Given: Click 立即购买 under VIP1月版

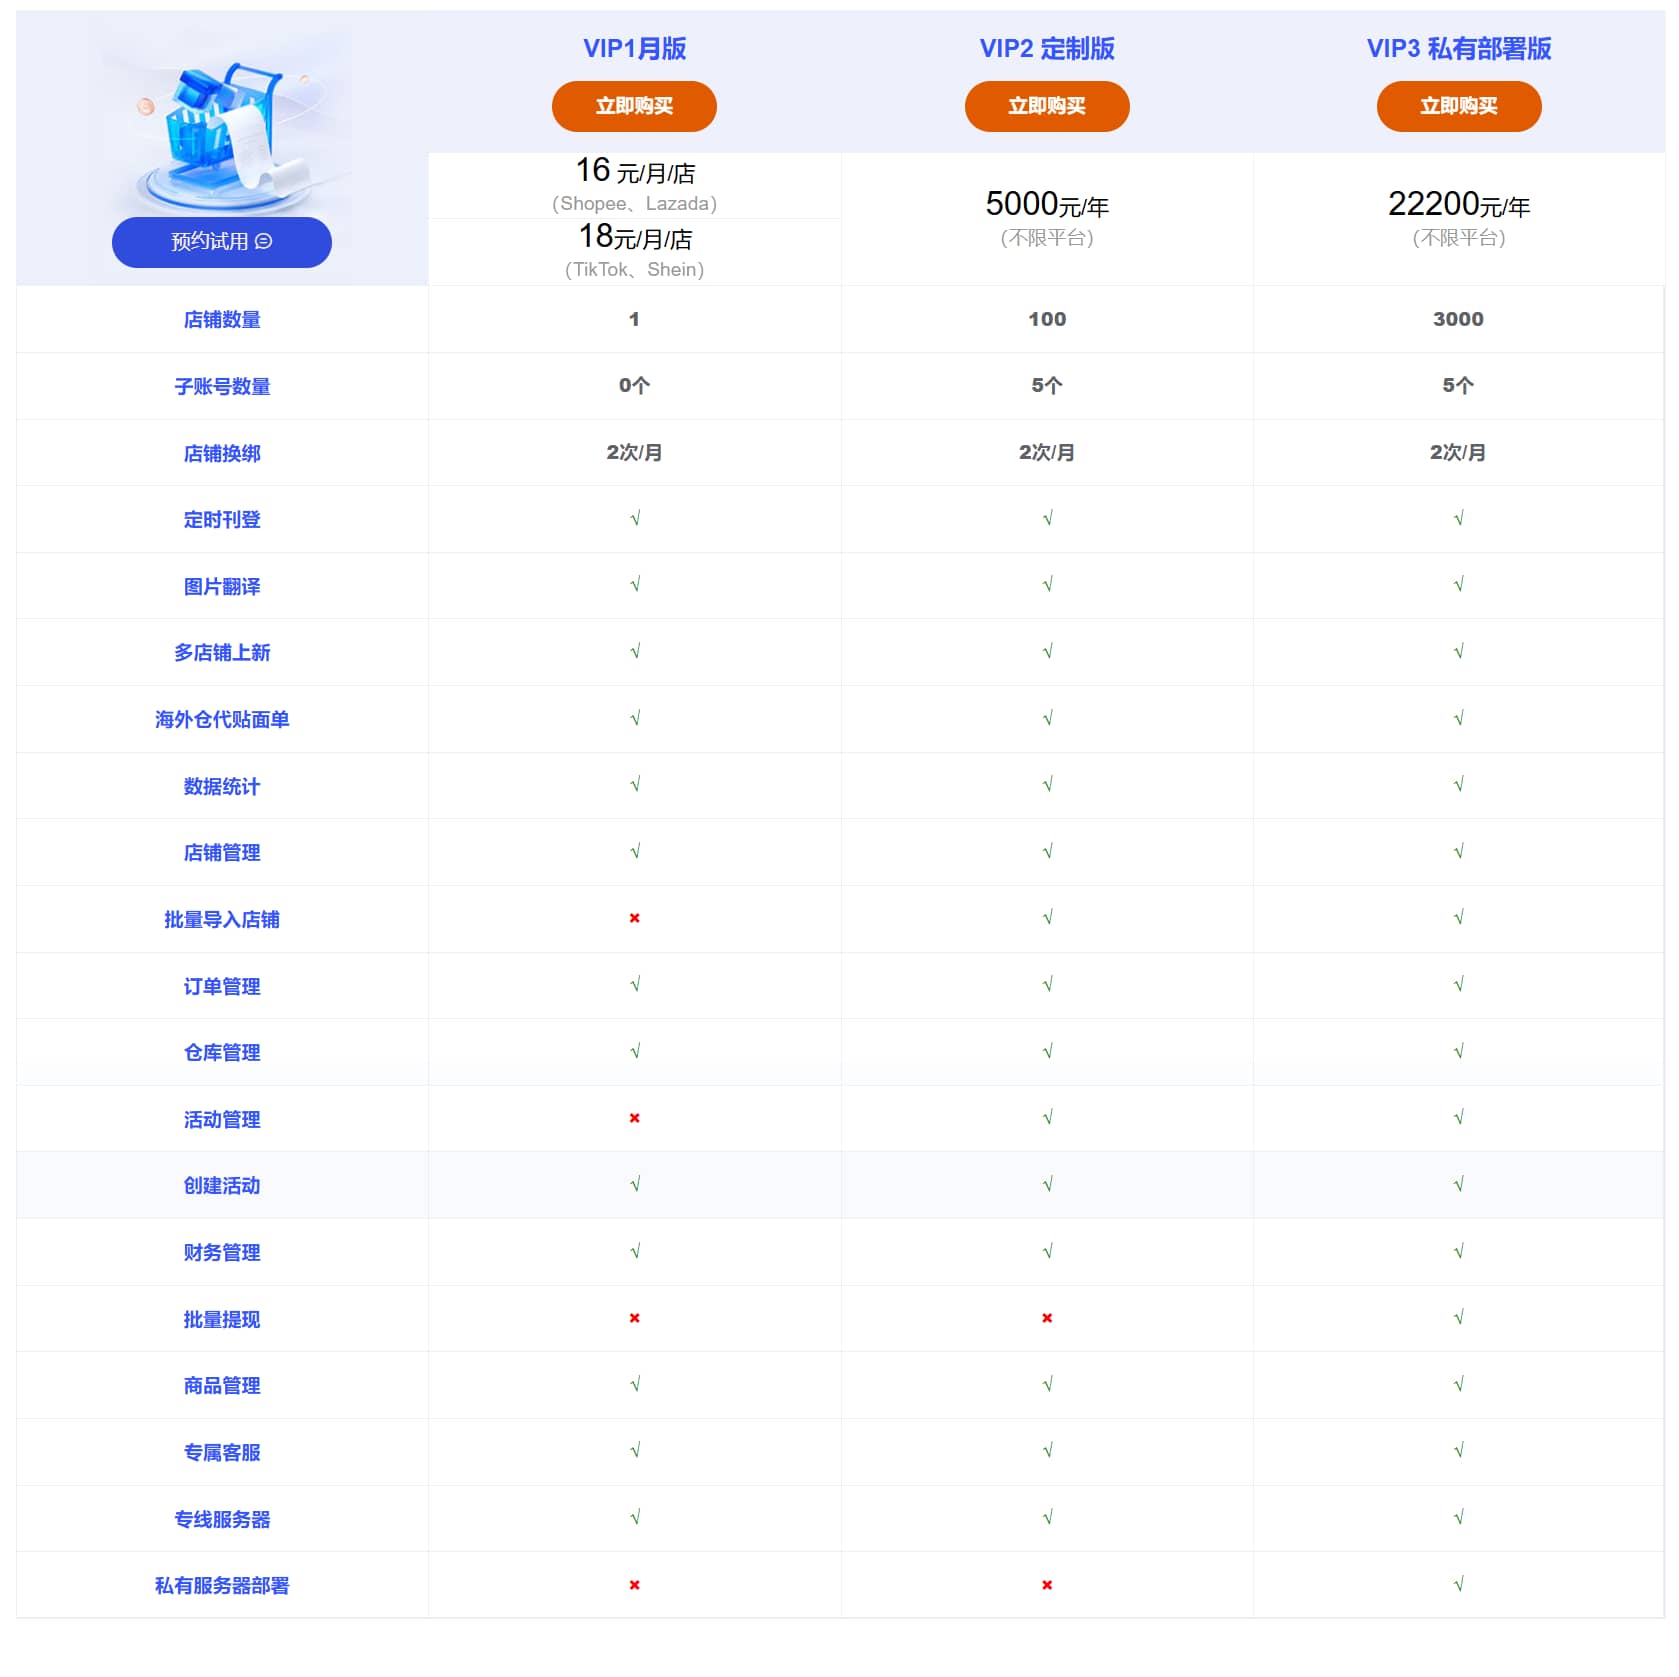Looking at the screenshot, I should tap(634, 105).
